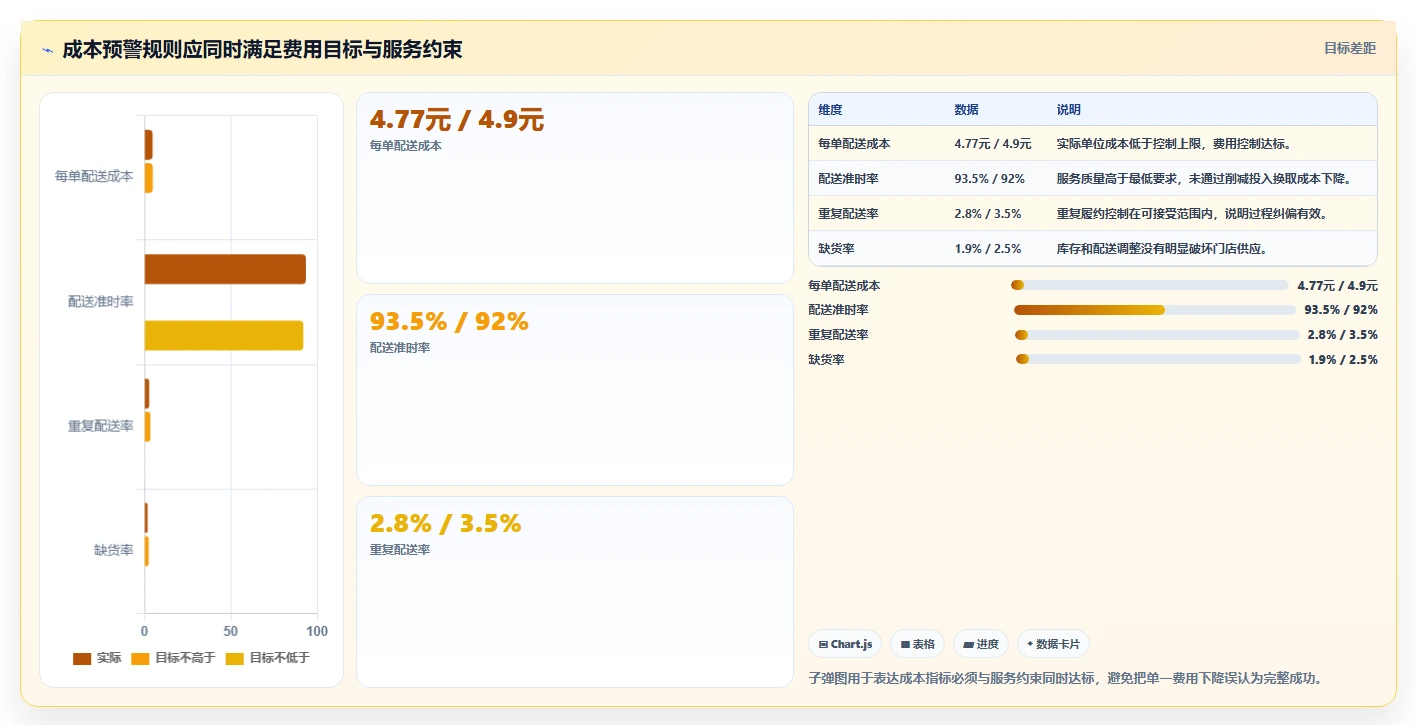The width and height of the screenshot is (1417, 725).
Task: Select the 配送准时率 table row label
Action: pyautogui.click(x=848, y=179)
